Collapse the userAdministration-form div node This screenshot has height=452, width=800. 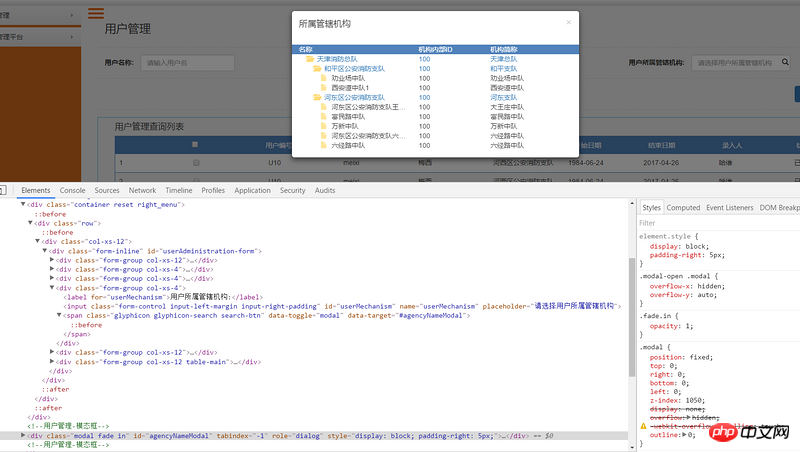point(44,250)
